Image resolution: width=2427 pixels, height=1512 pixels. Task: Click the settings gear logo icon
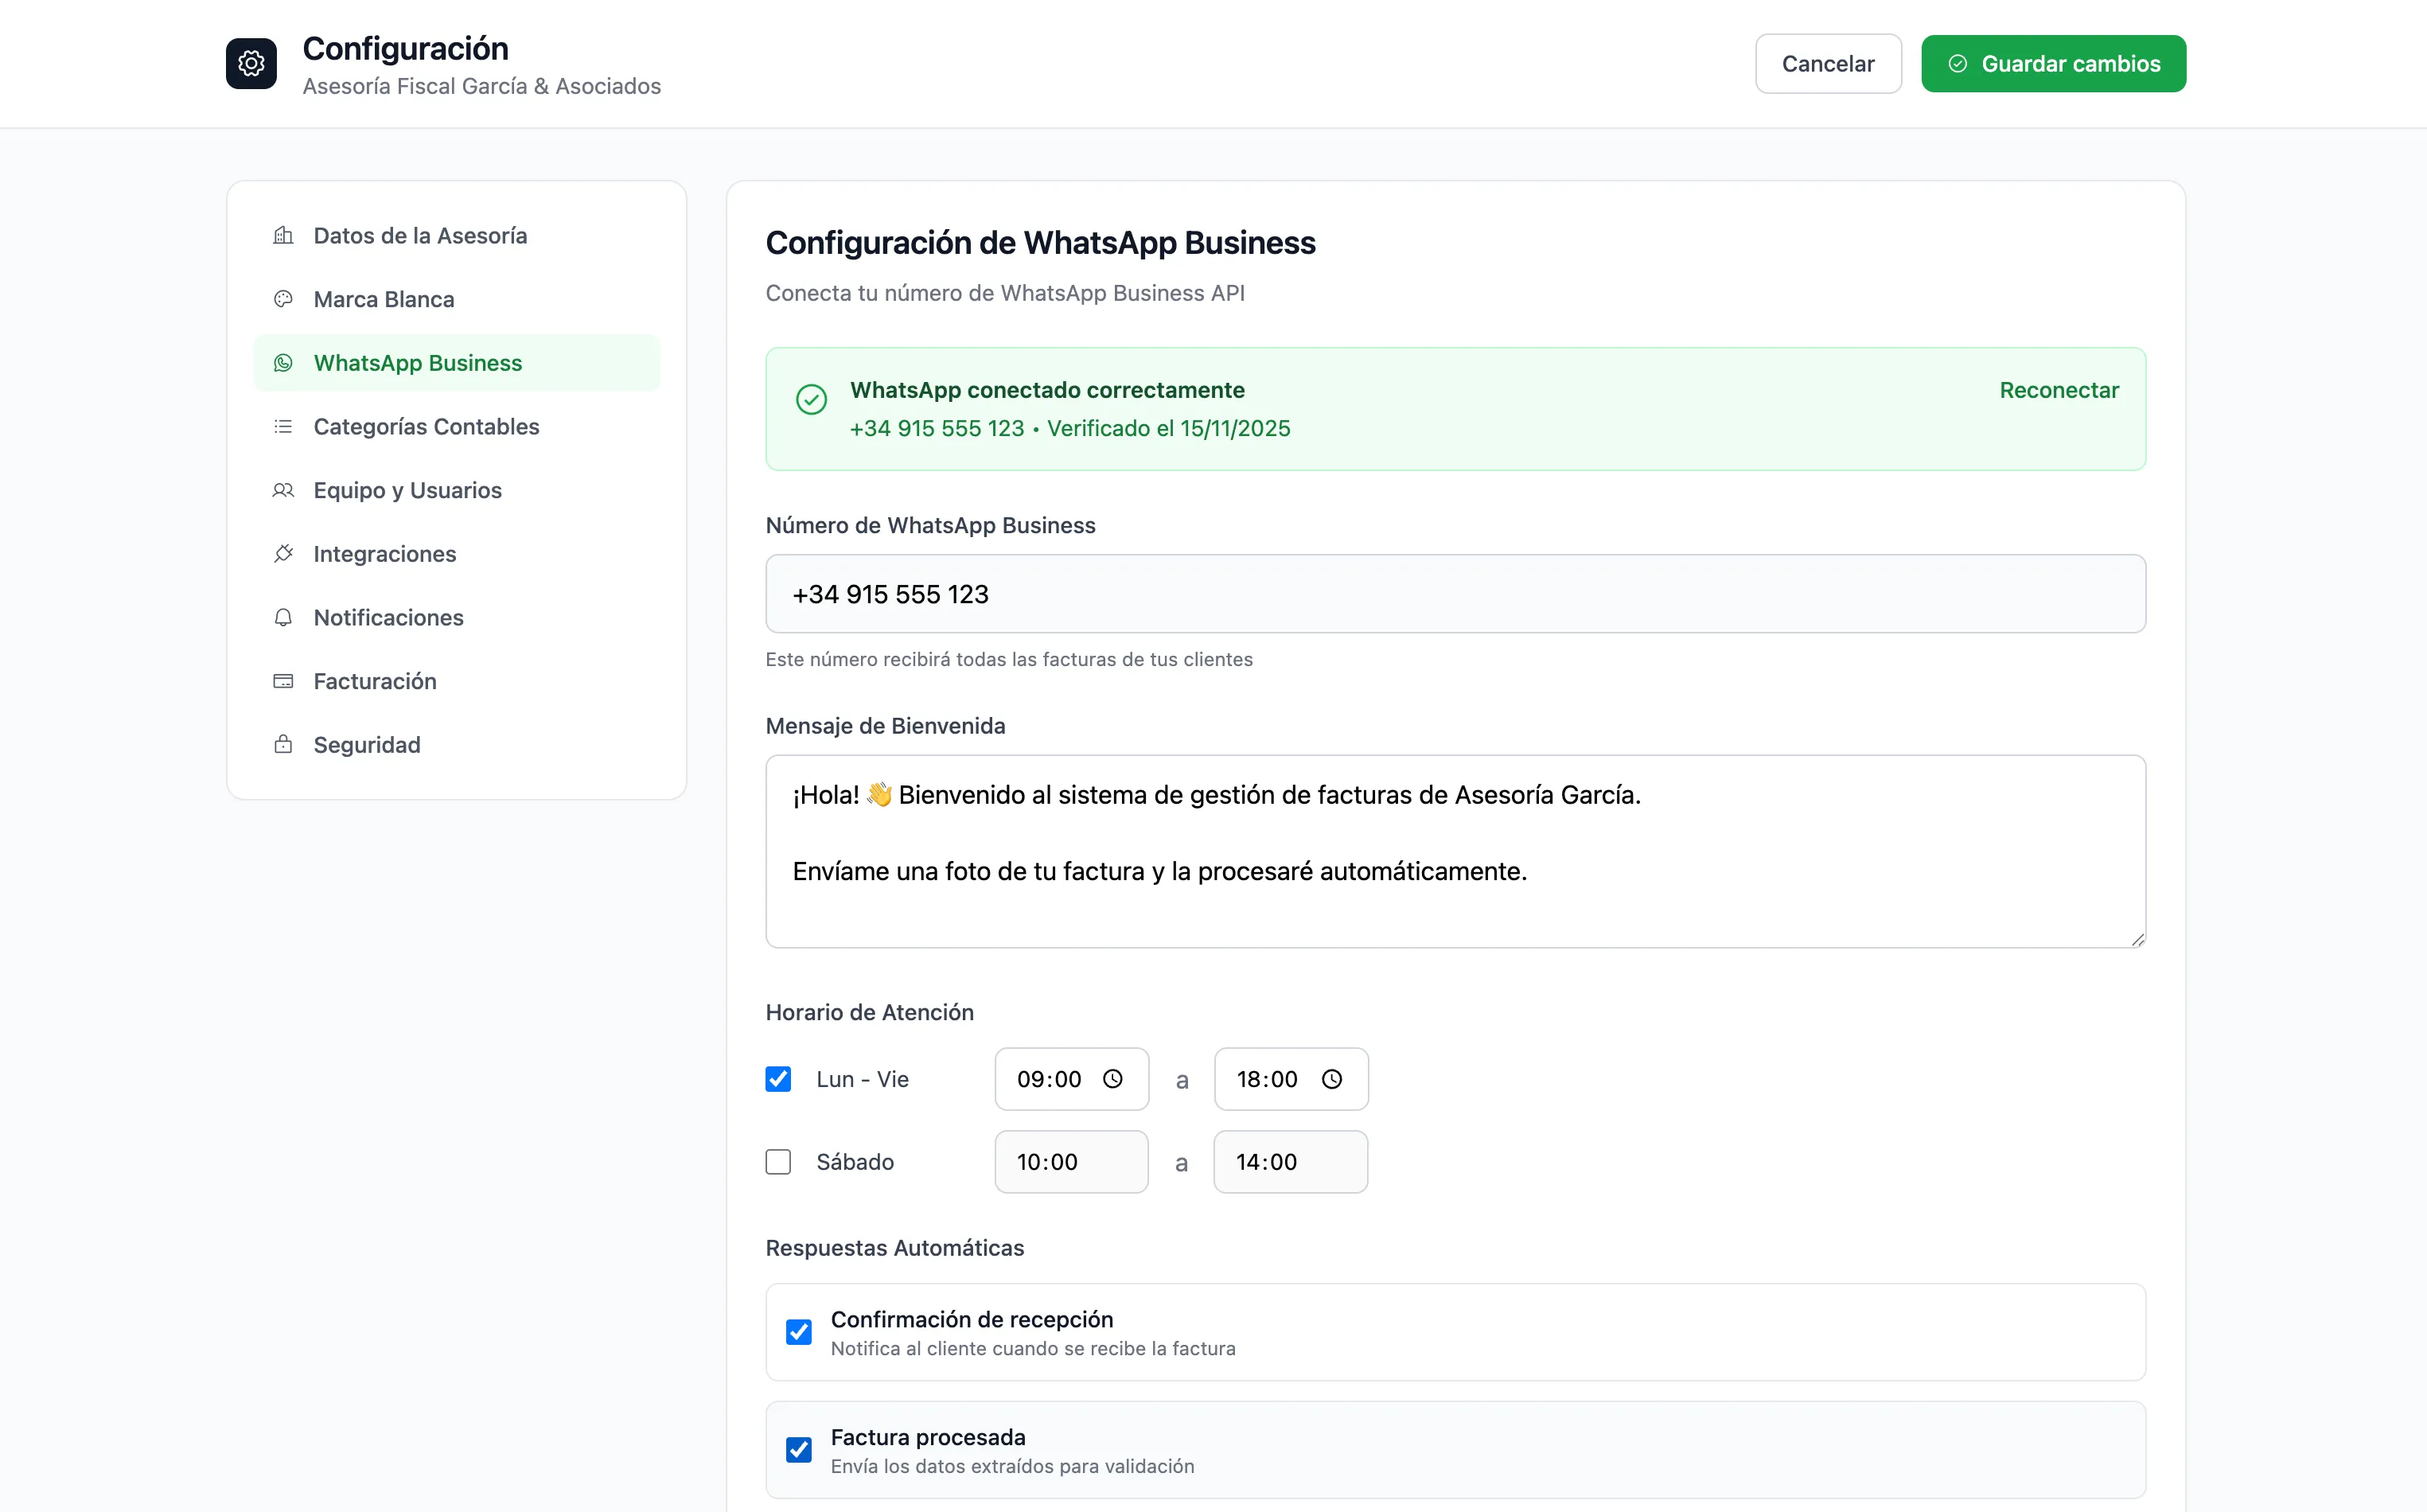[x=251, y=64]
